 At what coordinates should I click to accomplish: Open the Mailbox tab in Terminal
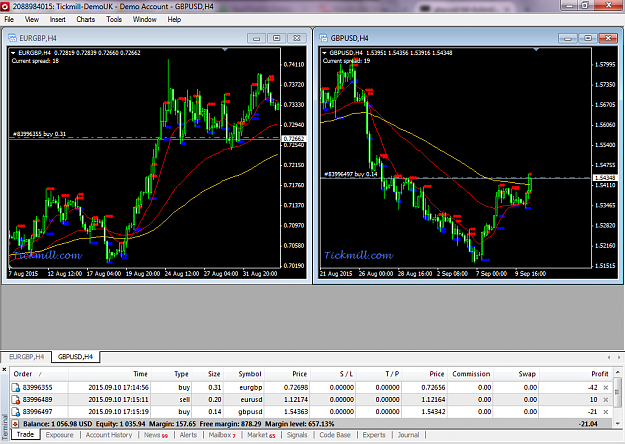coord(222,435)
